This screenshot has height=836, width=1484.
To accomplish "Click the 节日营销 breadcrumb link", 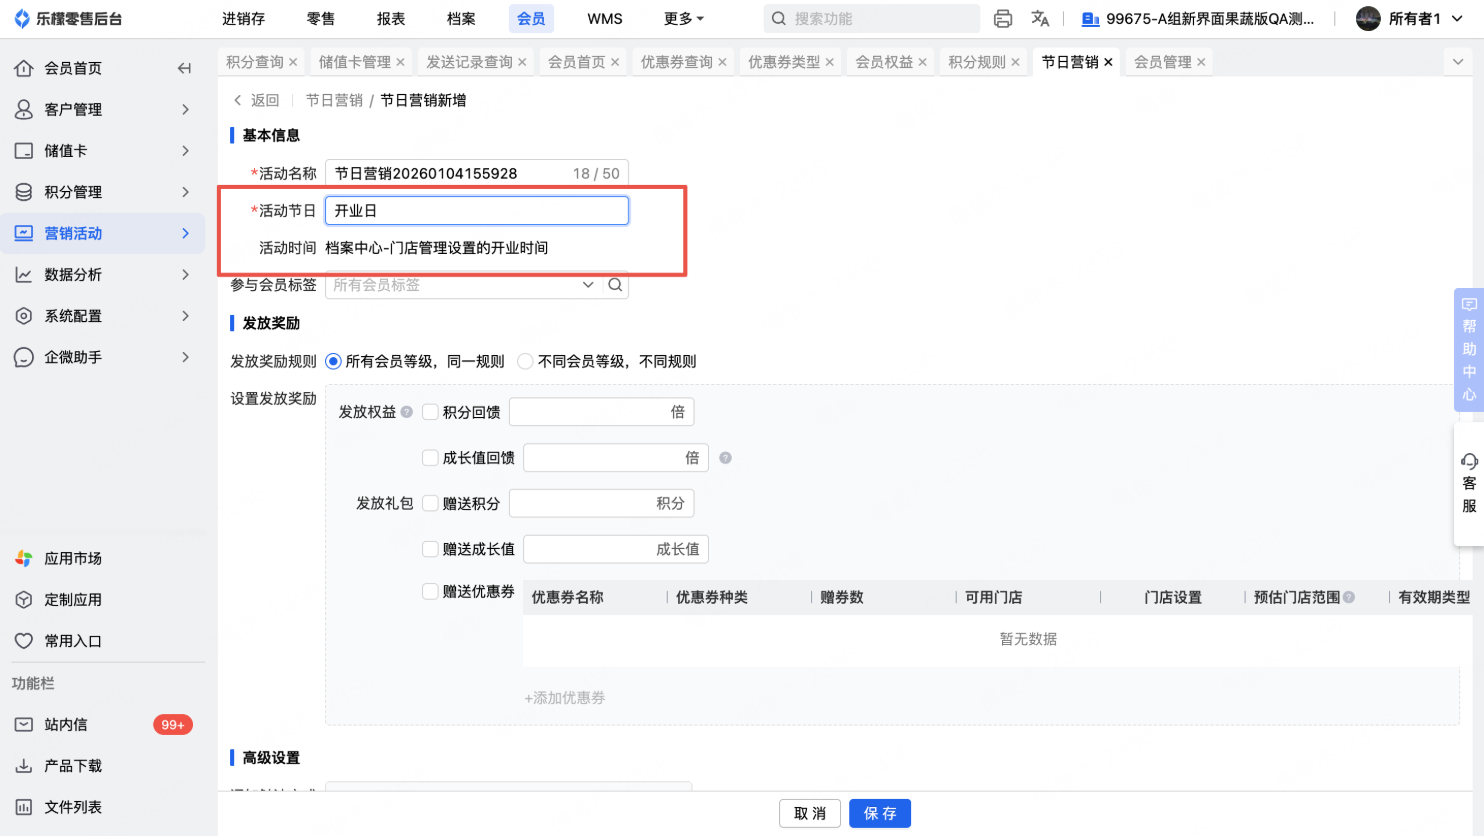I will 334,100.
